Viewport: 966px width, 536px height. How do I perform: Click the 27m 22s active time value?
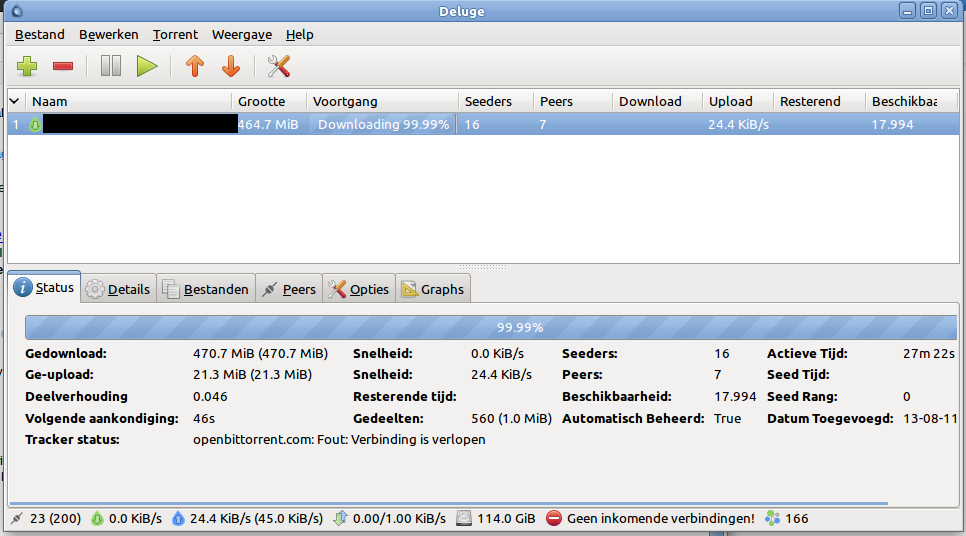pos(928,354)
